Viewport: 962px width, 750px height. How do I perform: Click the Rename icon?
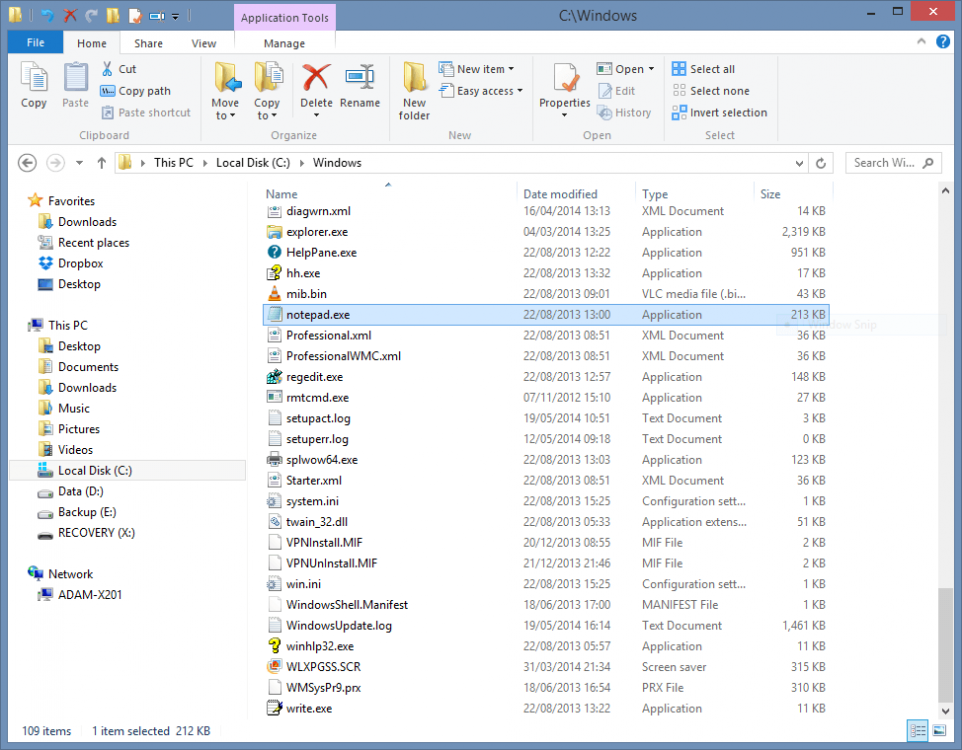tap(360, 77)
